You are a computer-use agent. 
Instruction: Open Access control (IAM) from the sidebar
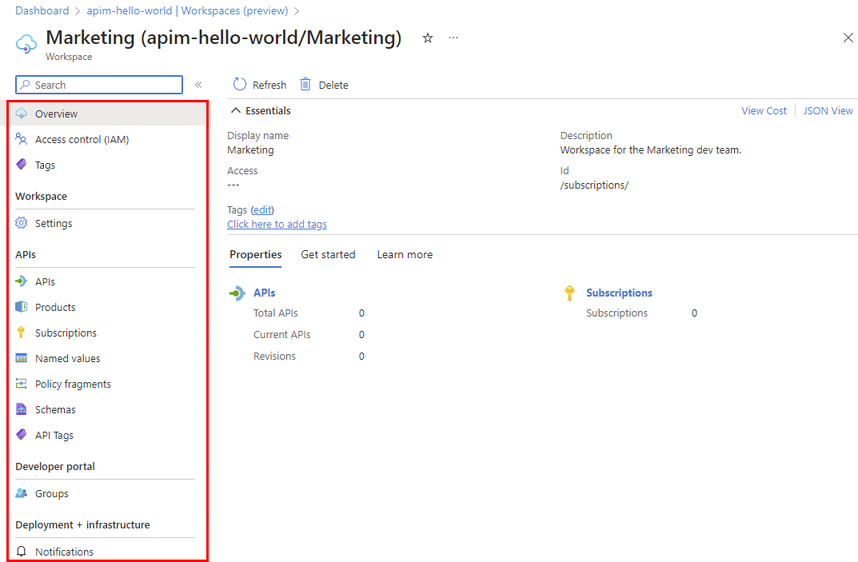[x=81, y=140]
